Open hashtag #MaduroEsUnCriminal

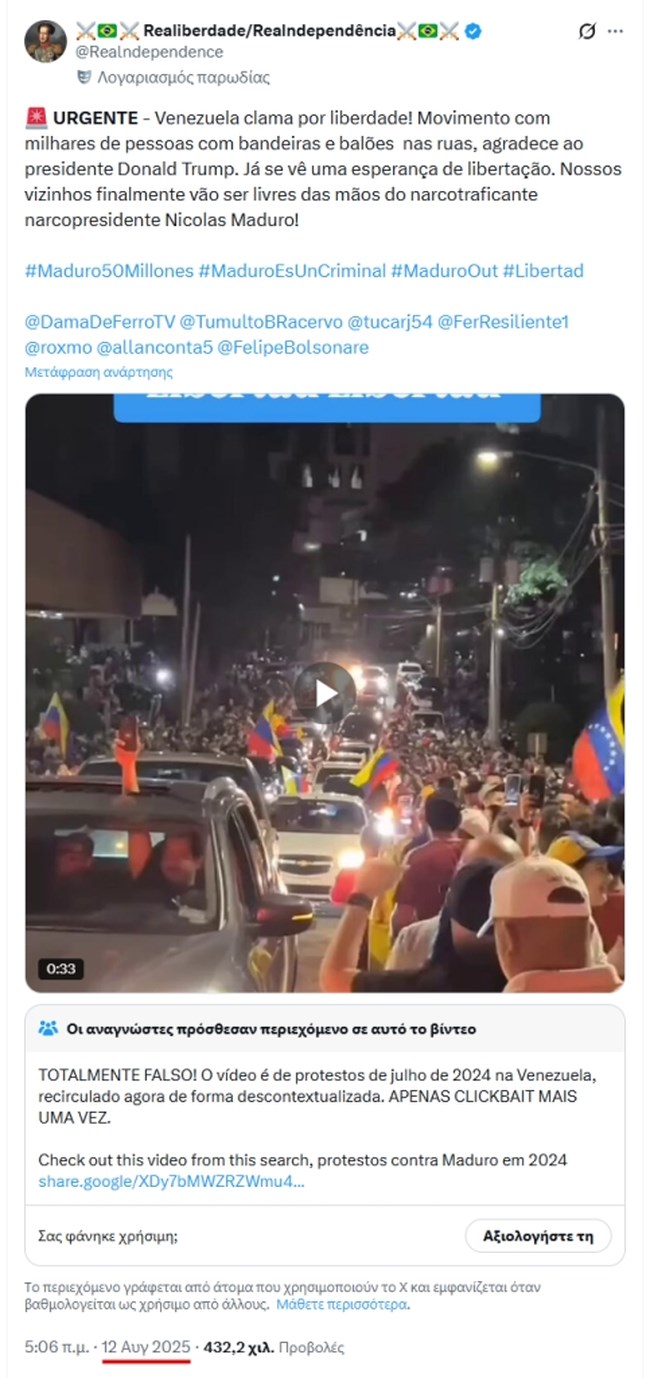(x=292, y=271)
